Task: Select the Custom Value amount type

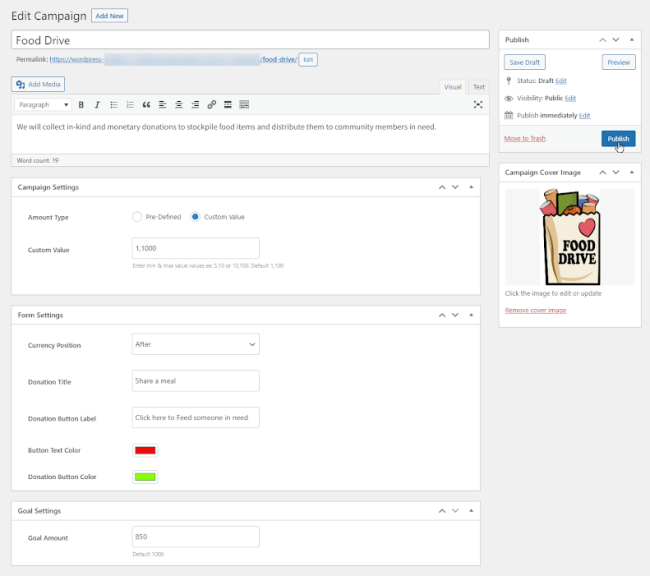Action: point(195,217)
